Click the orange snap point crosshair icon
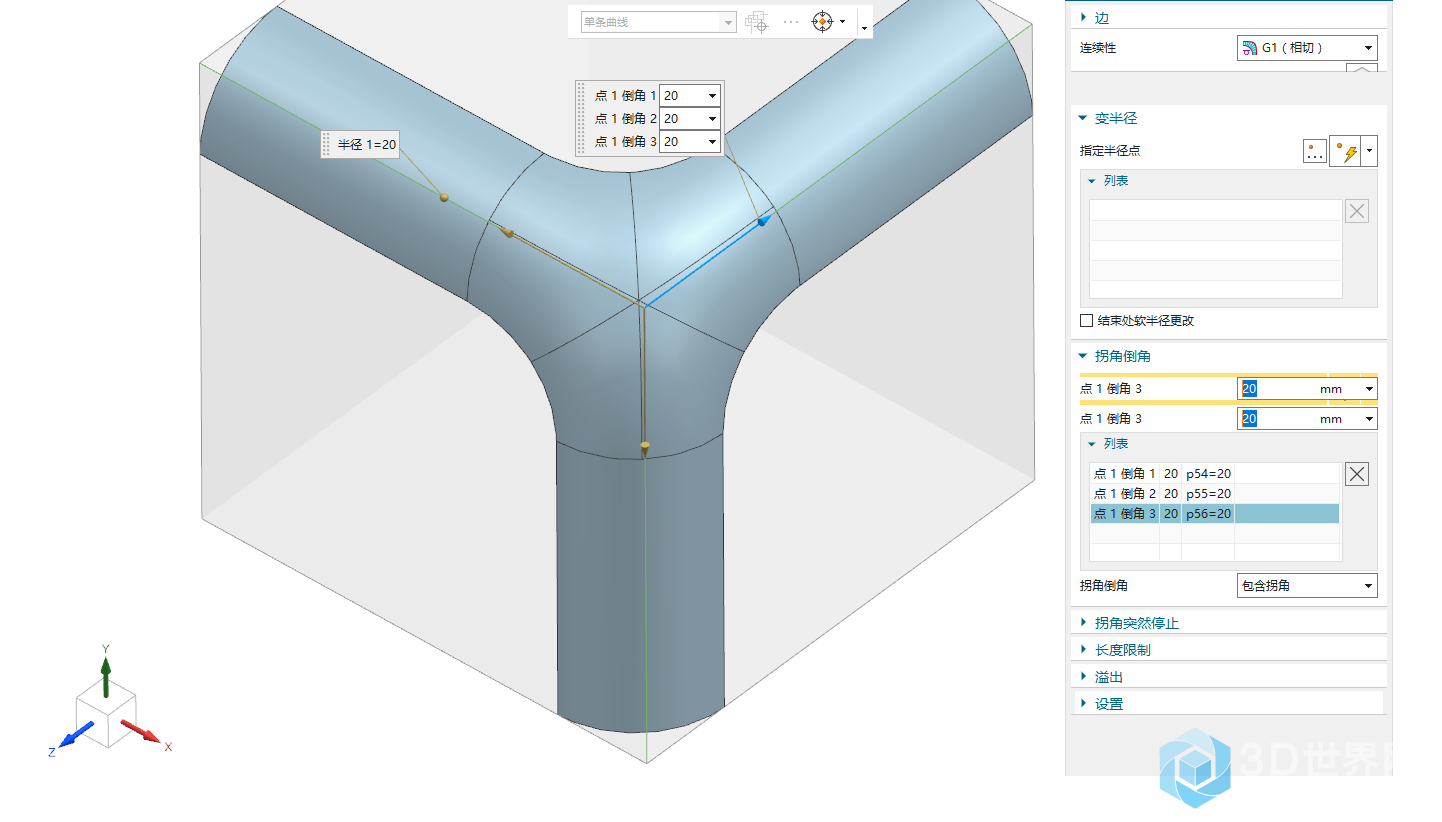 pos(822,21)
